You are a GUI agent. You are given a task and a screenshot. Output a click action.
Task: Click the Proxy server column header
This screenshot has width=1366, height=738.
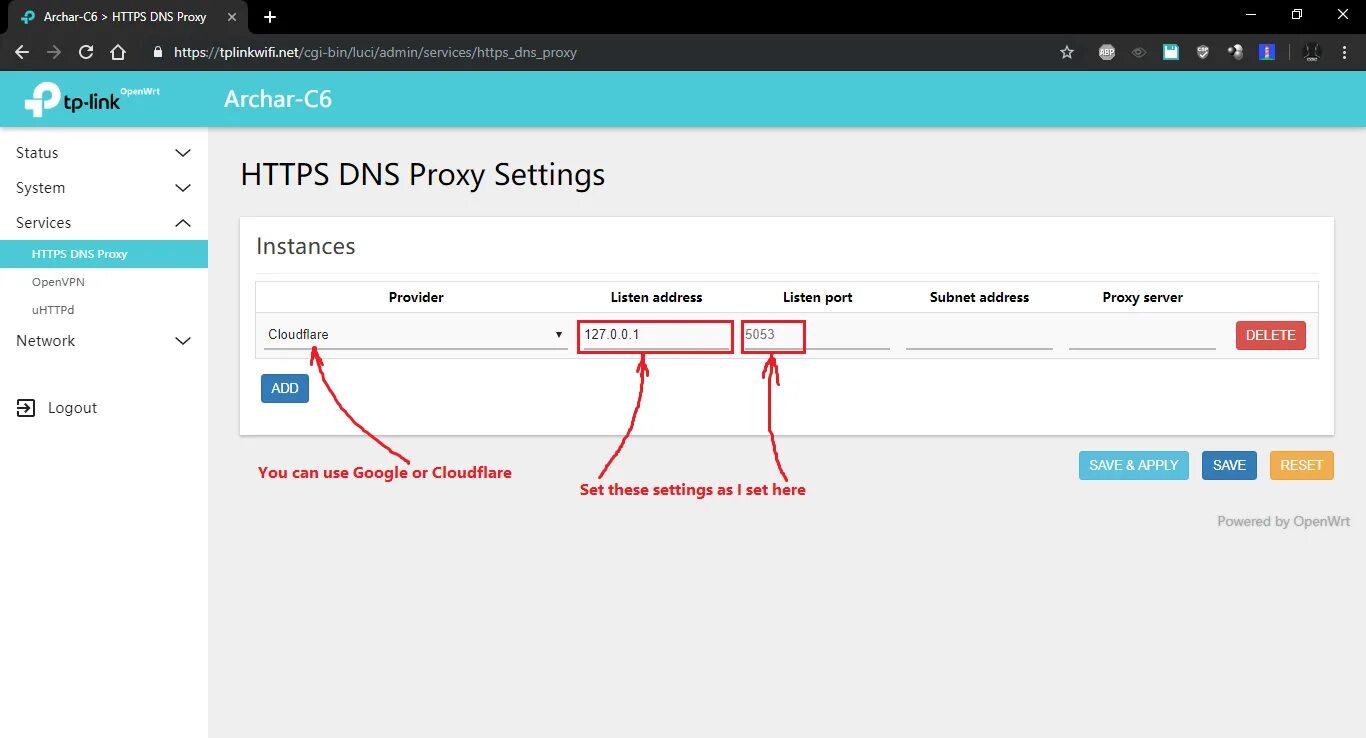coord(1142,297)
